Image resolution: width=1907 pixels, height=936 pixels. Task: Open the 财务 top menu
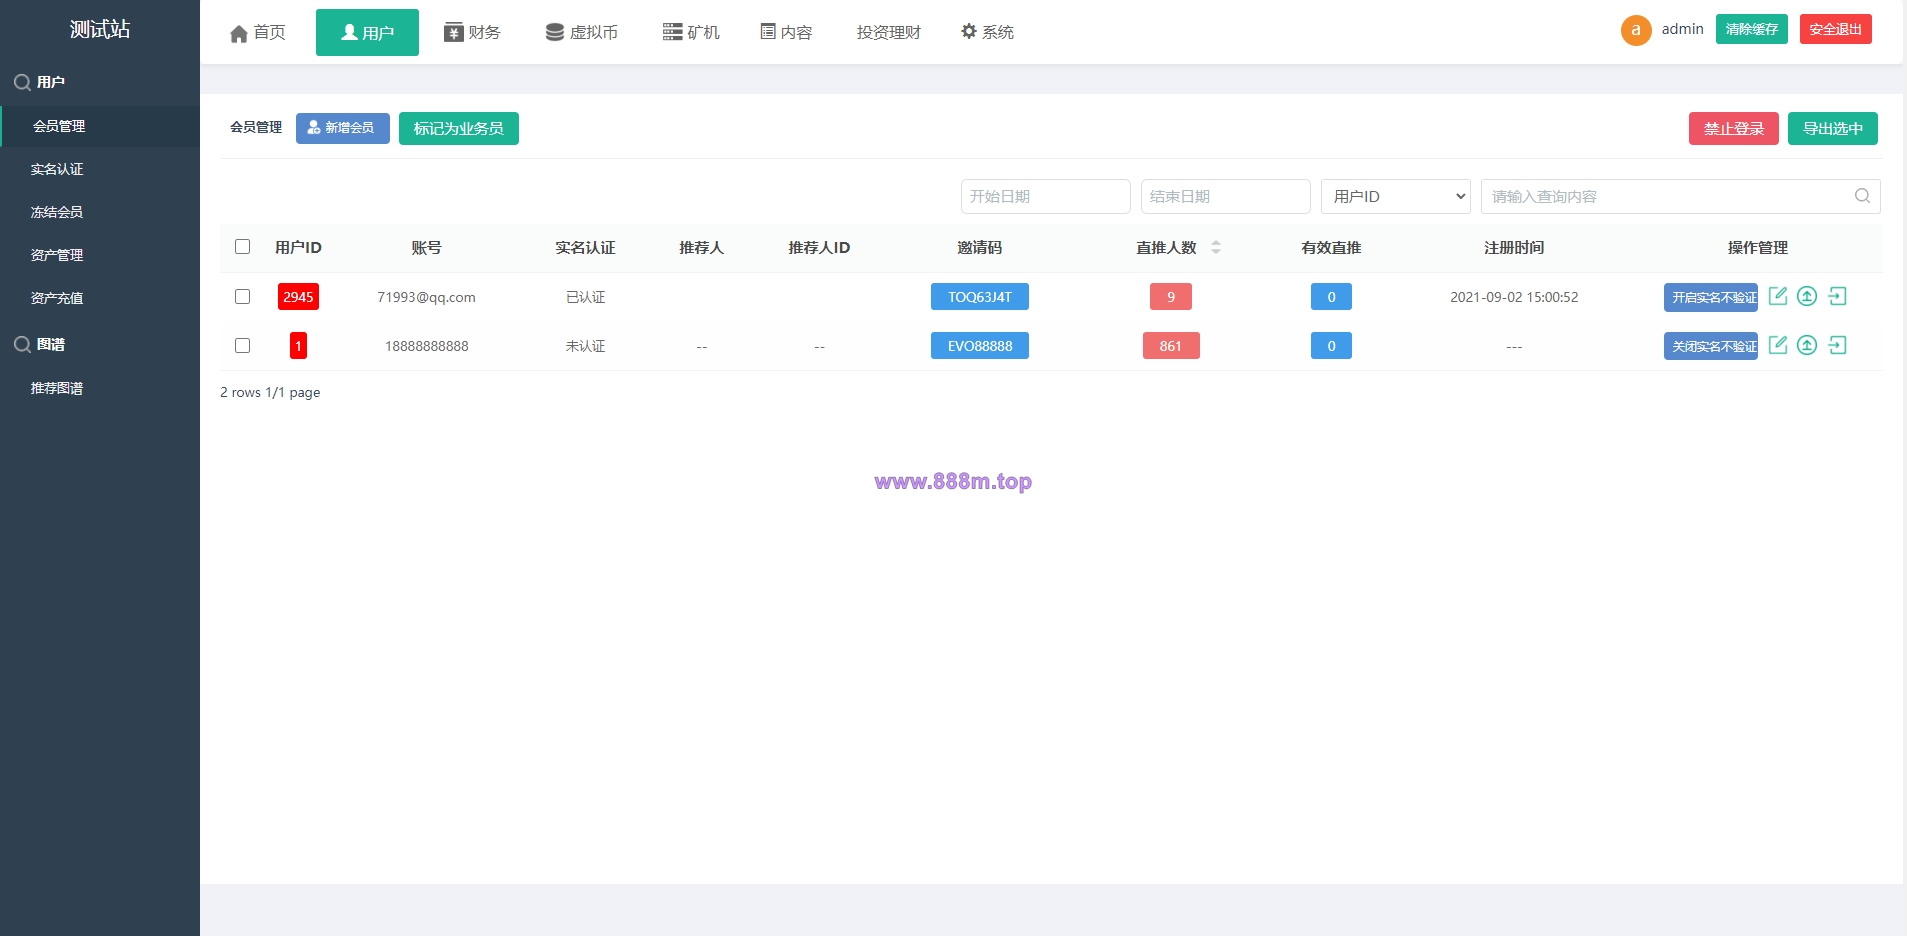tap(472, 32)
